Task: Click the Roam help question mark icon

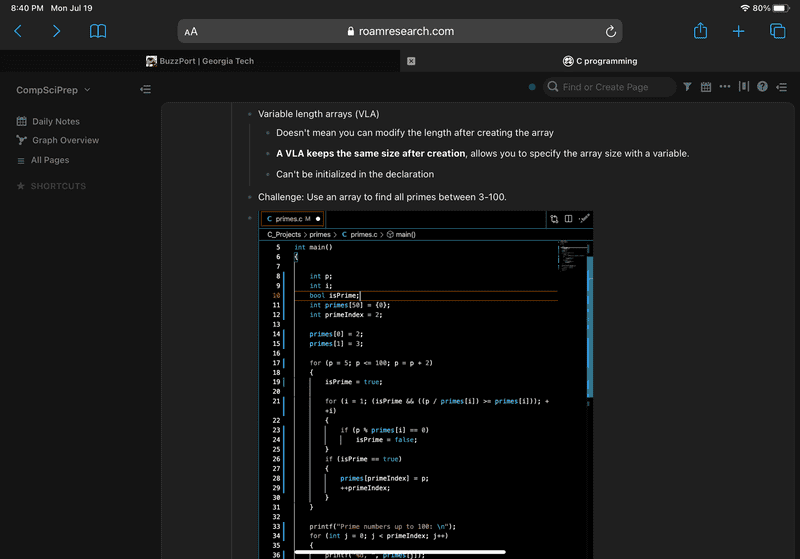Action: click(x=762, y=88)
